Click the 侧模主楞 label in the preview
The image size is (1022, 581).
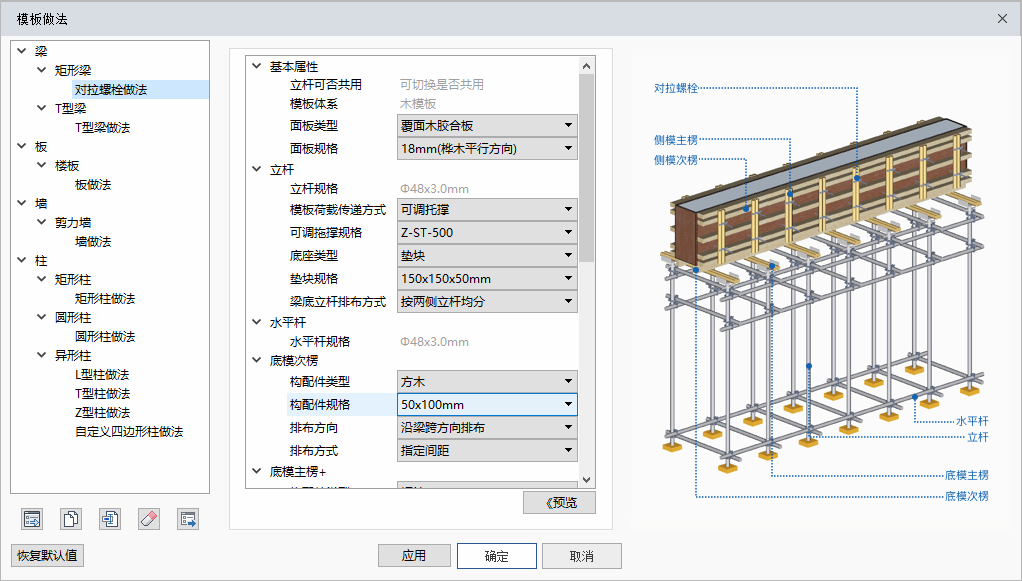coord(676,140)
